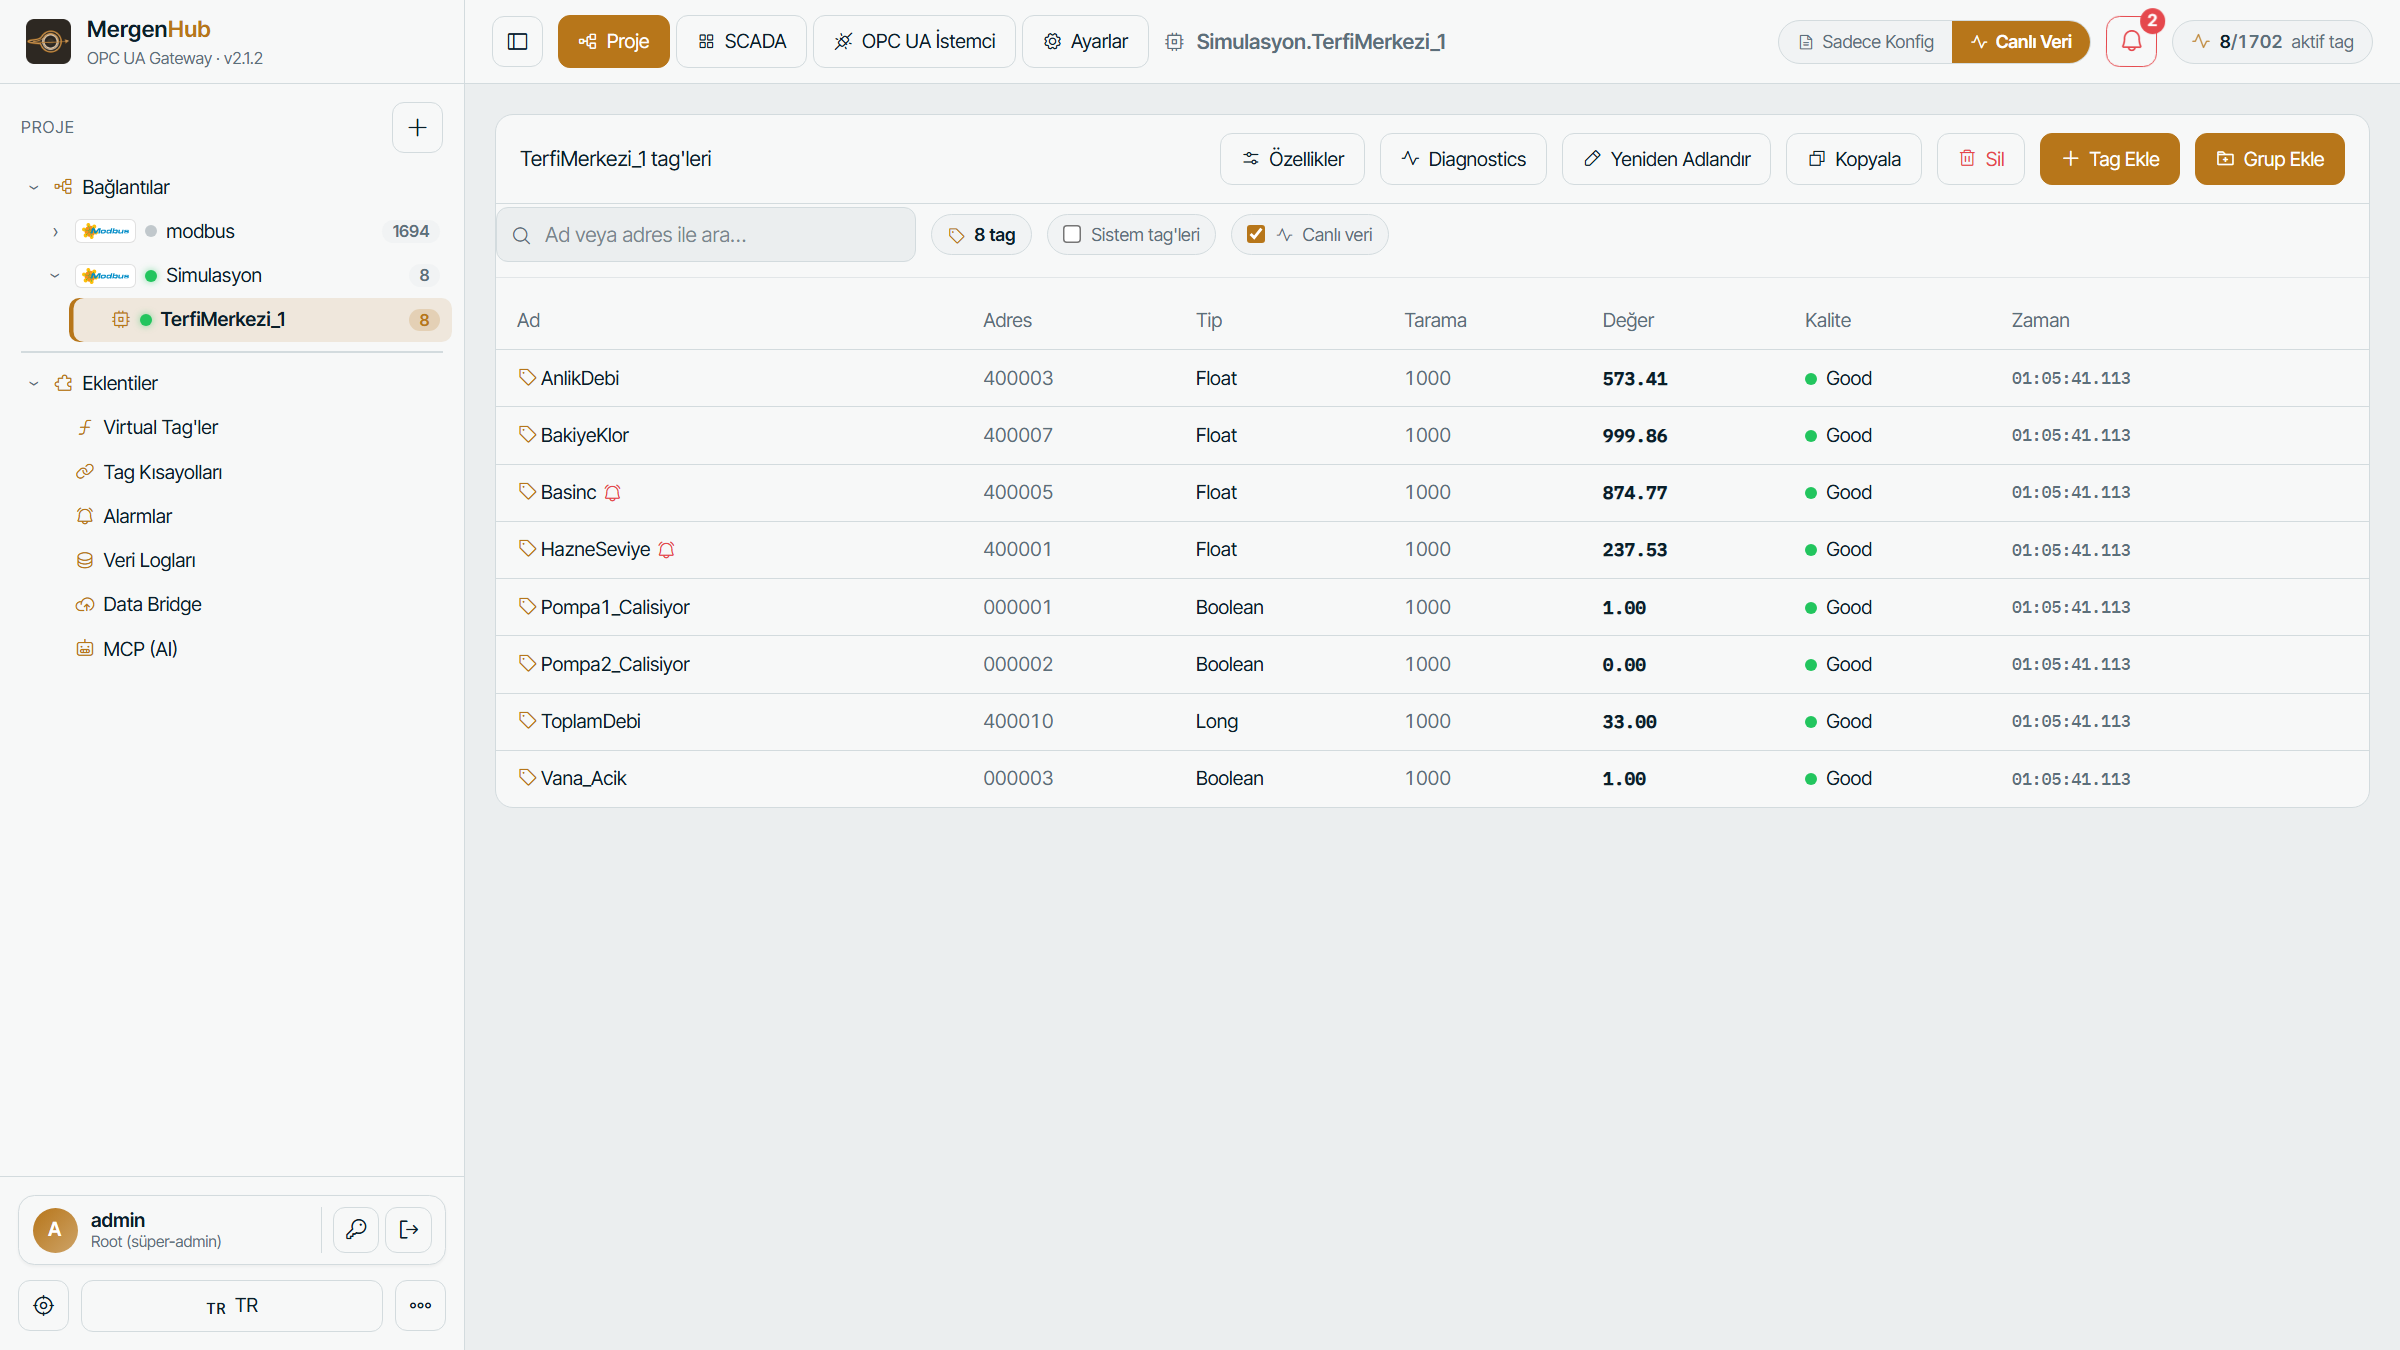2400x1350 pixels.
Task: Enable the Sistem tag'leri checkbox
Action: (1072, 234)
